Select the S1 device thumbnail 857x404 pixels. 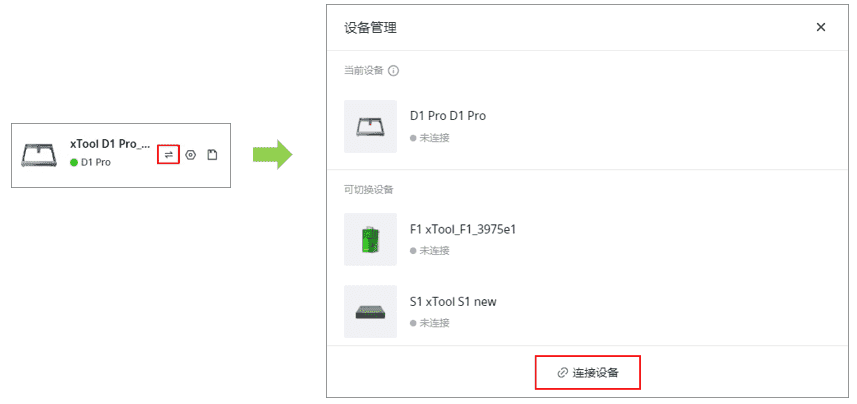(x=371, y=312)
